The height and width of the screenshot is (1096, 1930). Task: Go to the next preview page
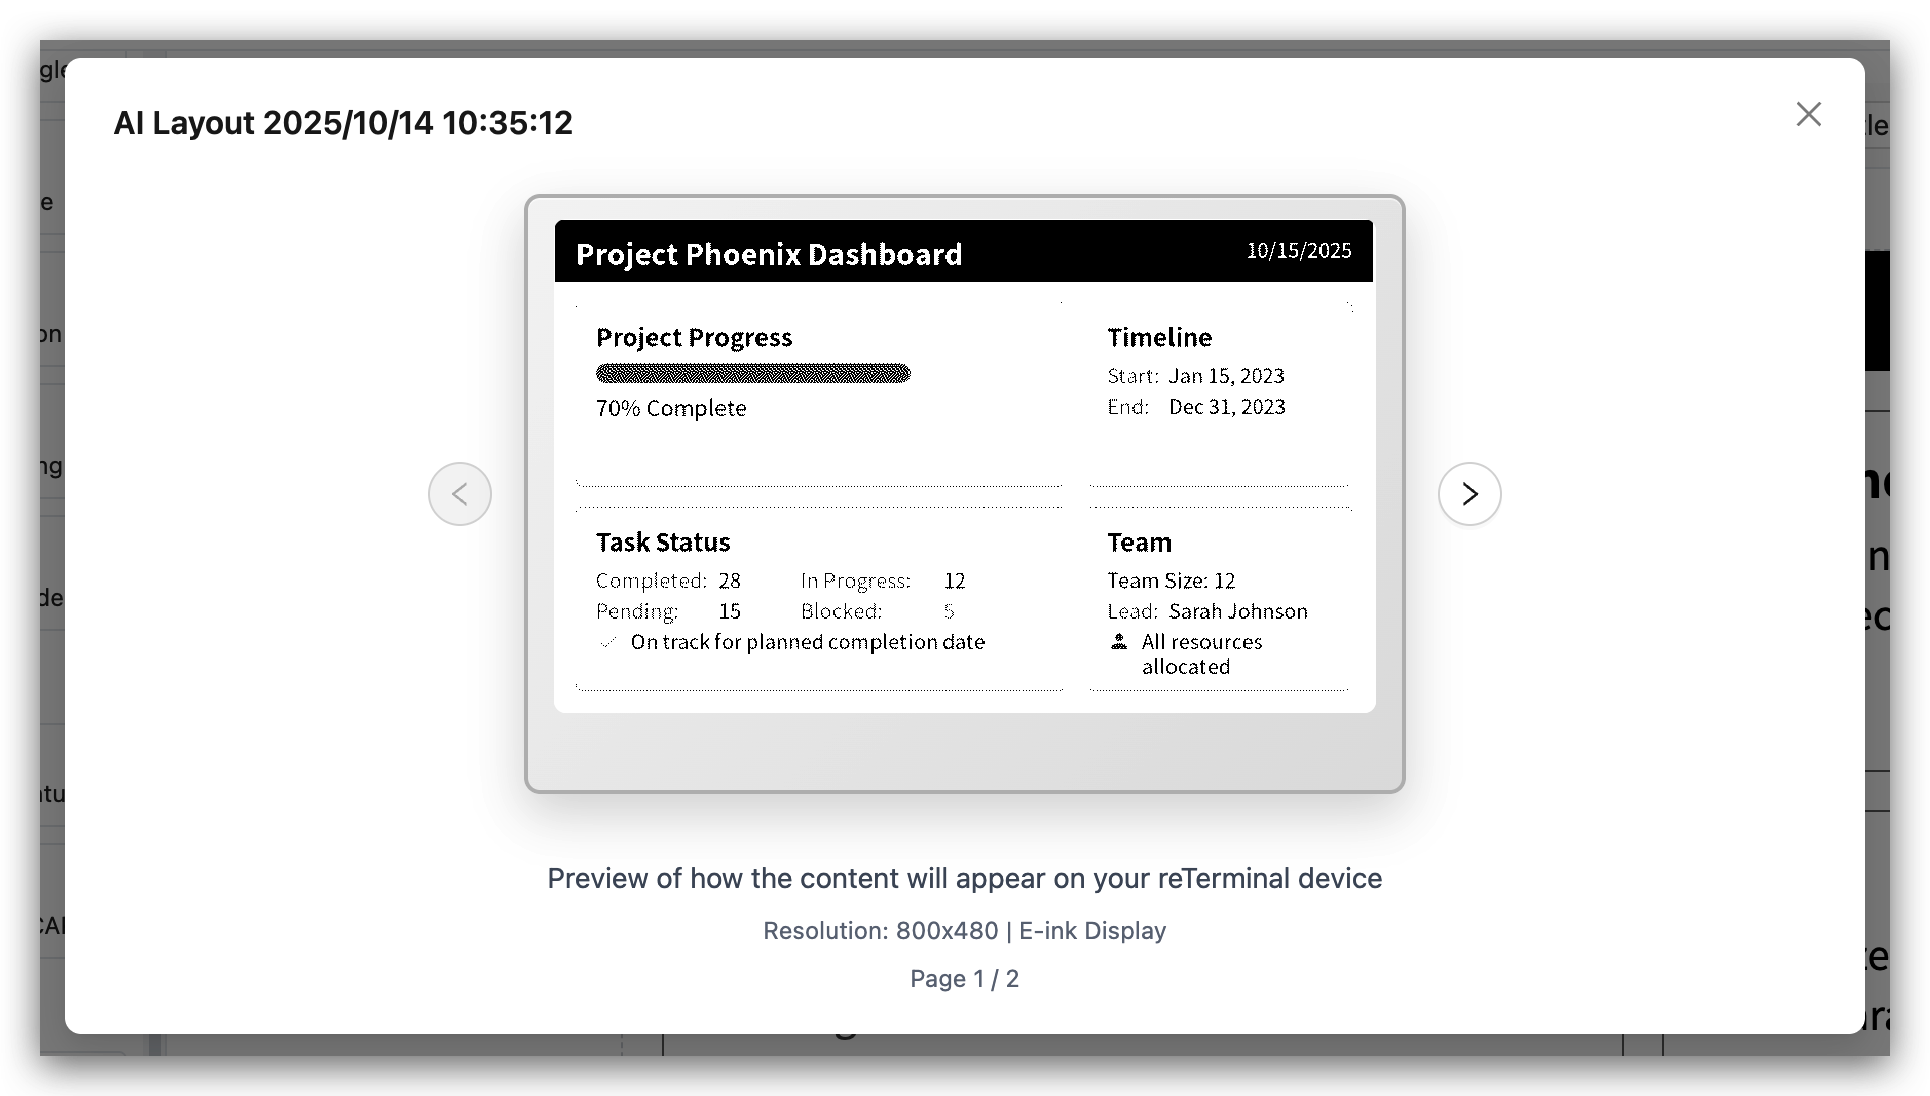pyautogui.click(x=1469, y=494)
